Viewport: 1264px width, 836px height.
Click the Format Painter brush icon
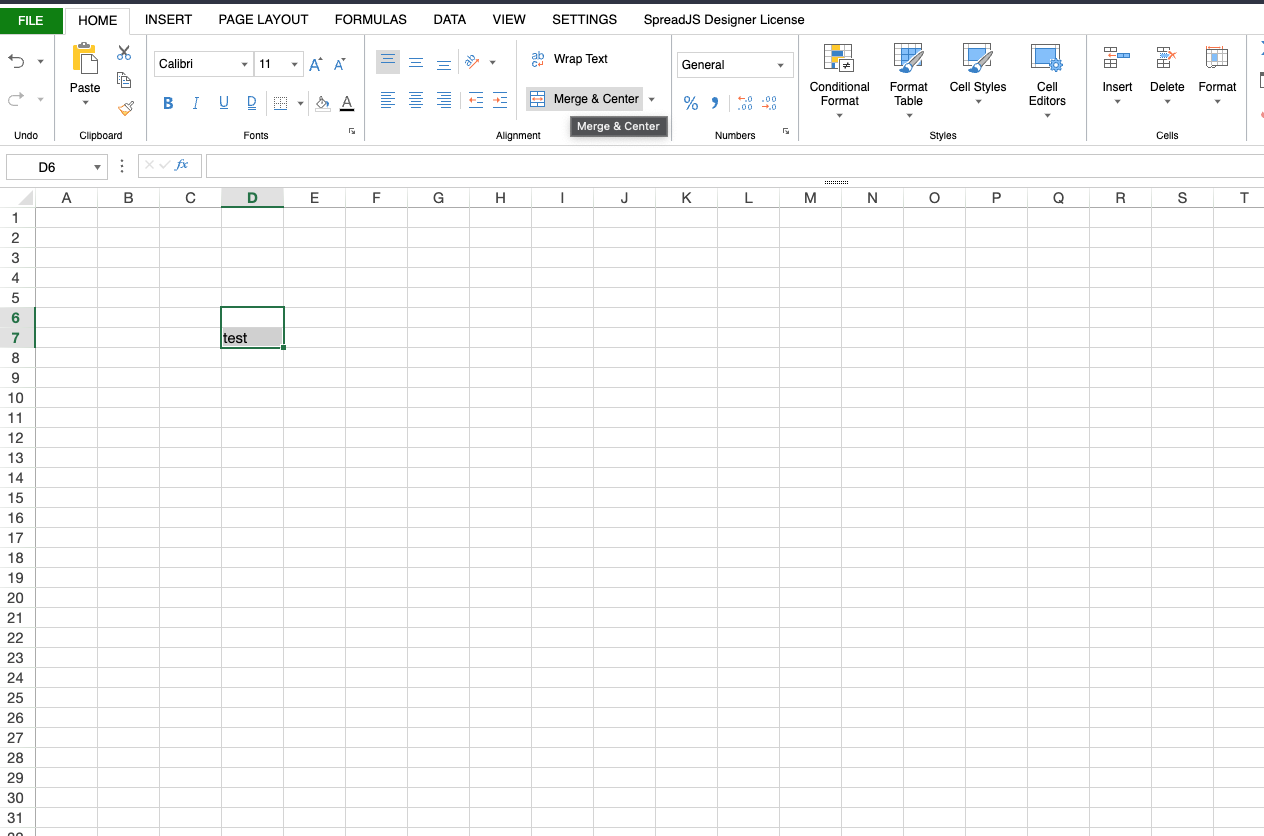[x=125, y=107]
